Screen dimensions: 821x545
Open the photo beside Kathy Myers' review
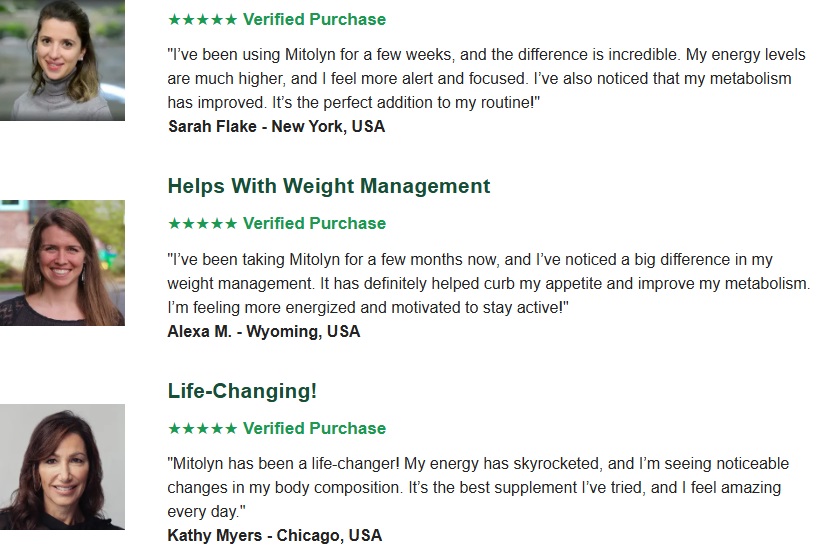pos(62,467)
